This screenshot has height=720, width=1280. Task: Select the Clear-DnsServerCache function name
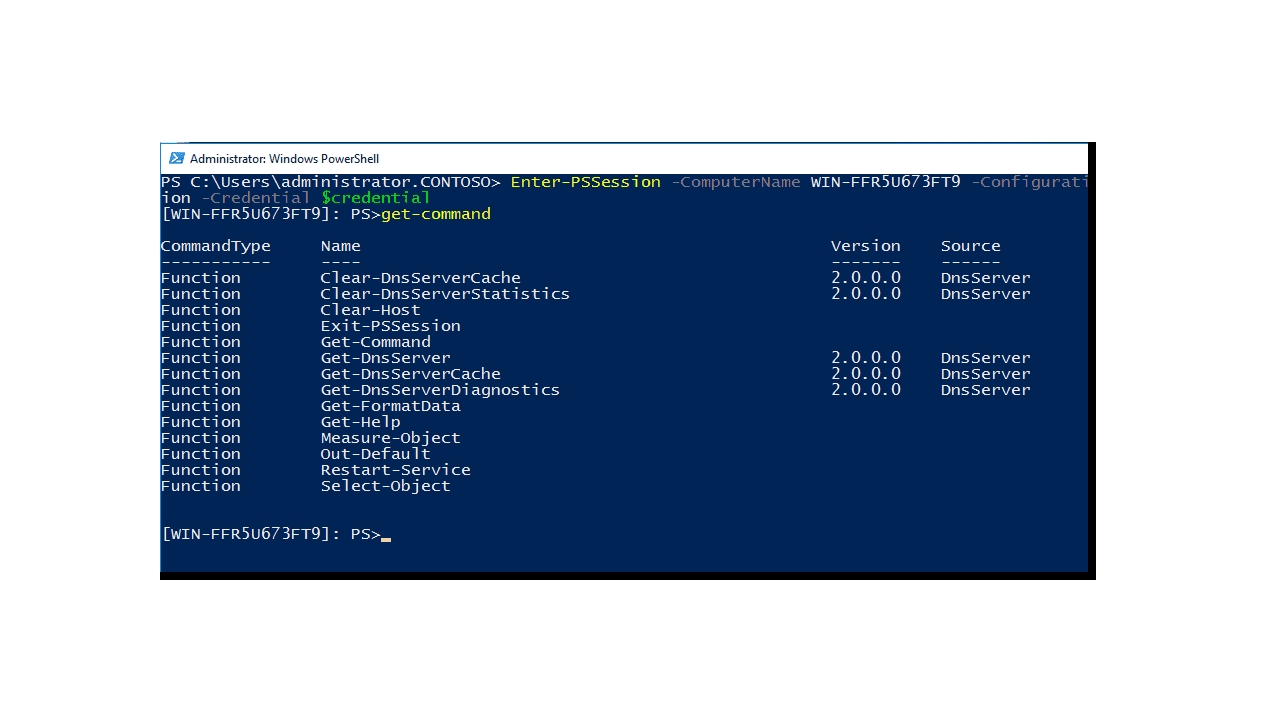point(420,278)
